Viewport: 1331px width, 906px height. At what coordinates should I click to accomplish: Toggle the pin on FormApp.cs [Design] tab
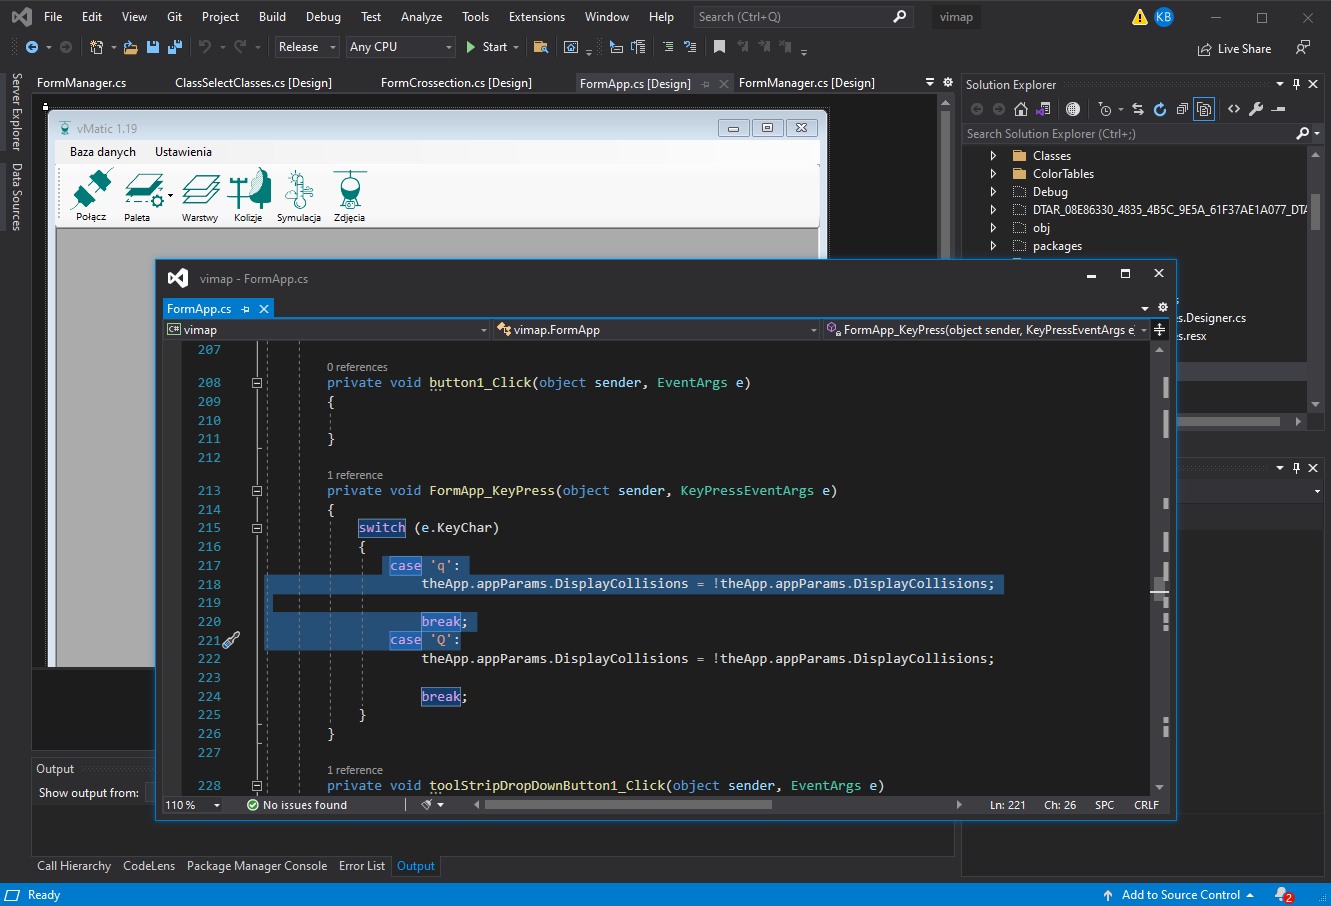(705, 84)
